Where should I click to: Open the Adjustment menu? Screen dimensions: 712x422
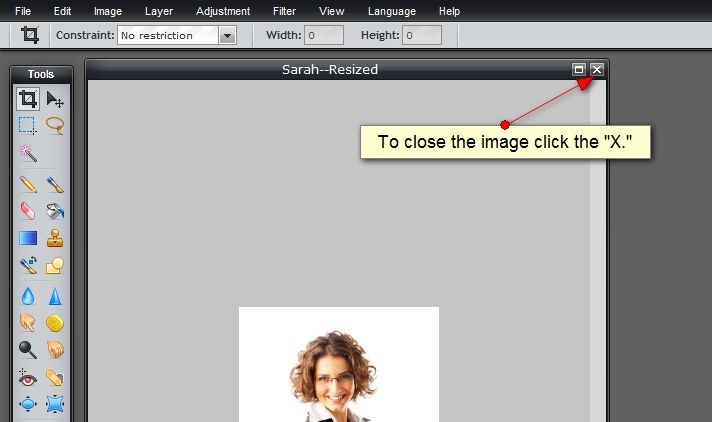[x=223, y=11]
